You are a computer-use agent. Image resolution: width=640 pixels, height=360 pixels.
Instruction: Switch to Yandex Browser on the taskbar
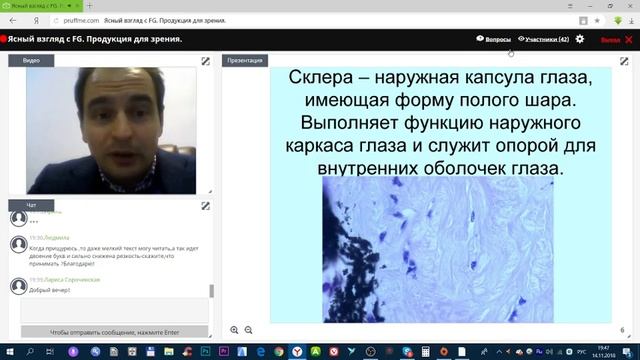[297, 351]
